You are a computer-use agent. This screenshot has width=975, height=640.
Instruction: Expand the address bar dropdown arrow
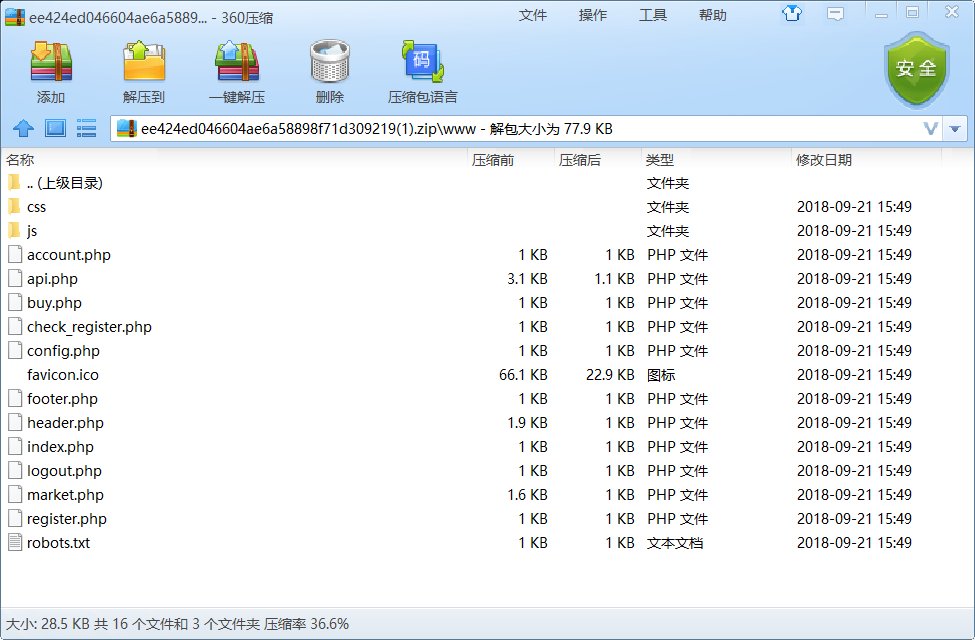pyautogui.click(x=955, y=129)
